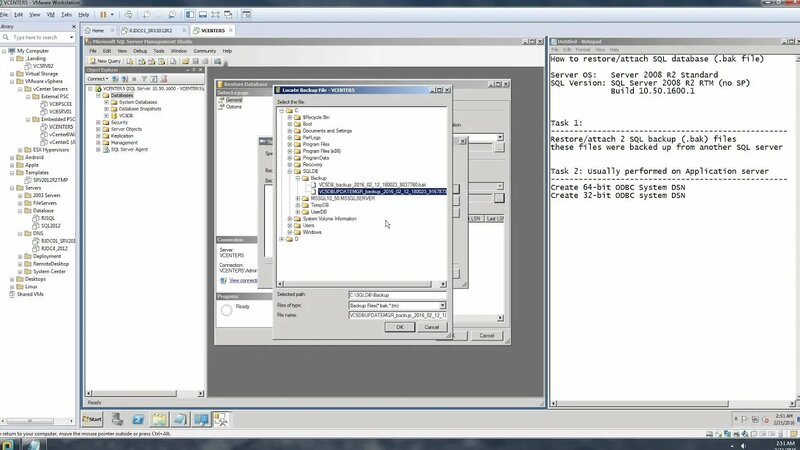Collapse the SQLDB folder in file tree
Image resolution: width=800 pixels, height=450 pixels.
290,171
